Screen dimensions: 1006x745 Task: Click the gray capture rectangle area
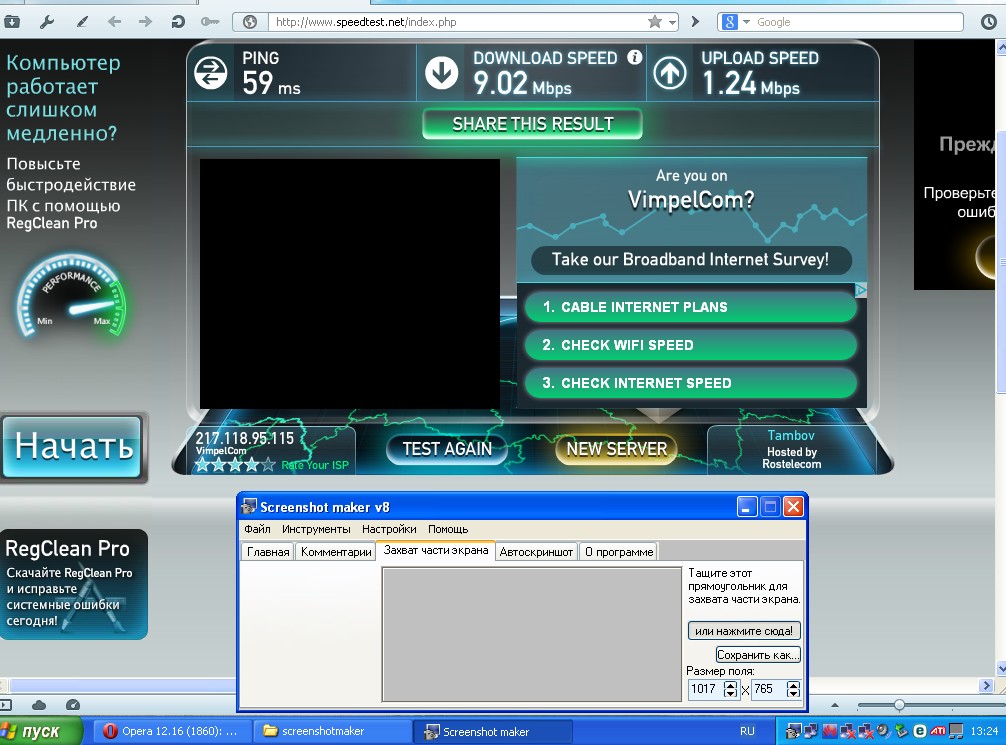coord(532,635)
